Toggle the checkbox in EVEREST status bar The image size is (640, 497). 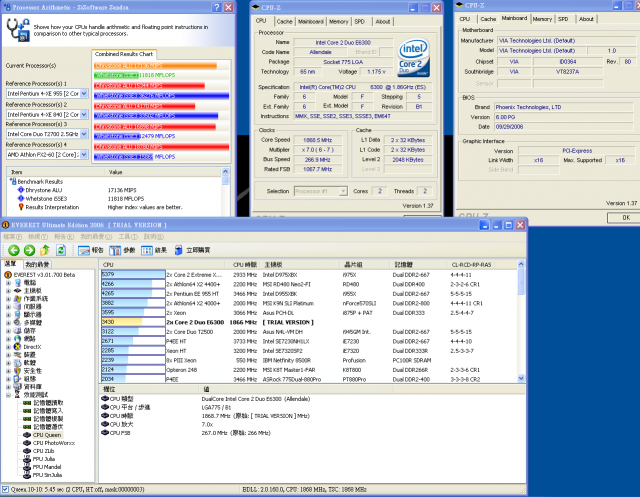pyautogui.click(x=5, y=489)
